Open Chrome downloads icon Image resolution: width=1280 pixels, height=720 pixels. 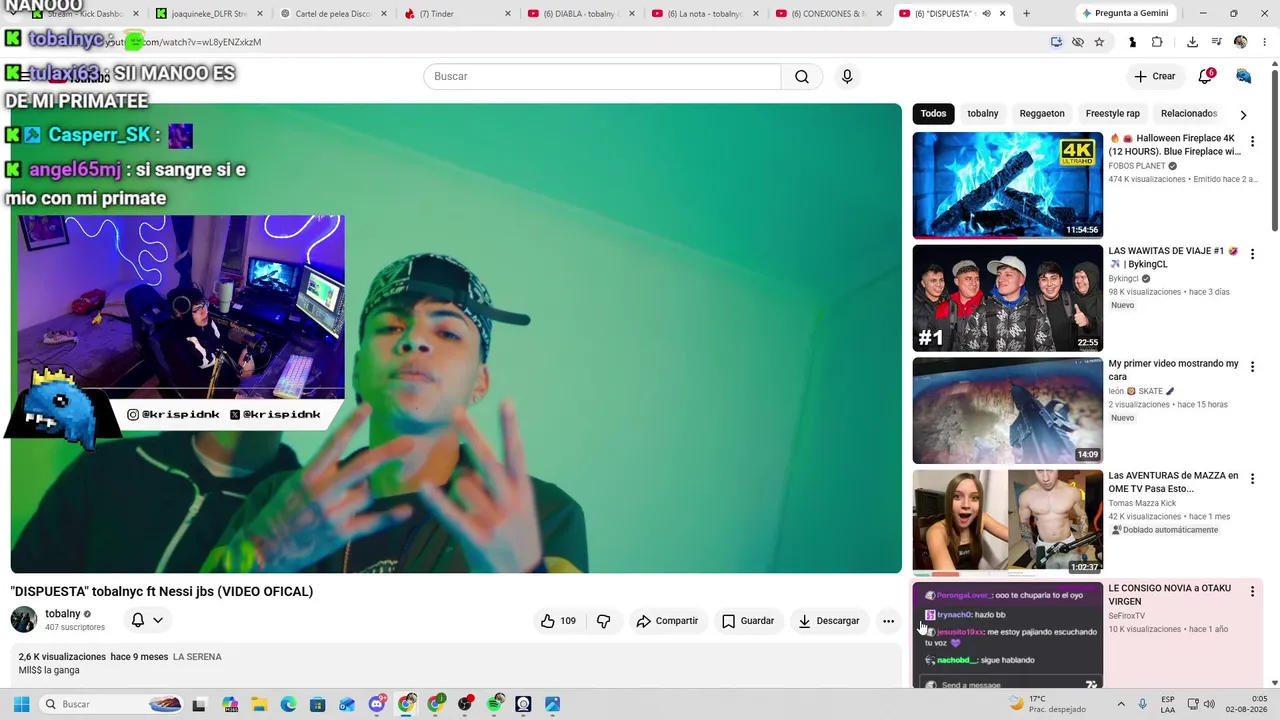1192,42
